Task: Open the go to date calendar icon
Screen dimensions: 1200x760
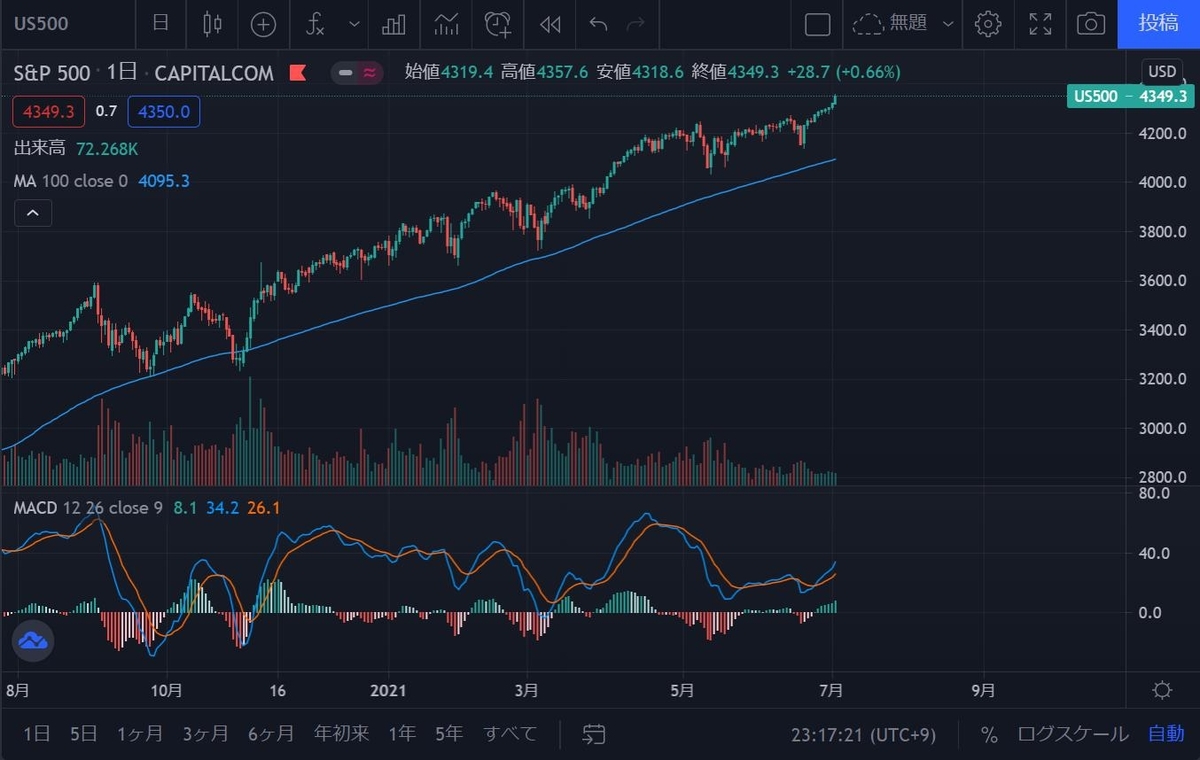Action: (x=594, y=735)
